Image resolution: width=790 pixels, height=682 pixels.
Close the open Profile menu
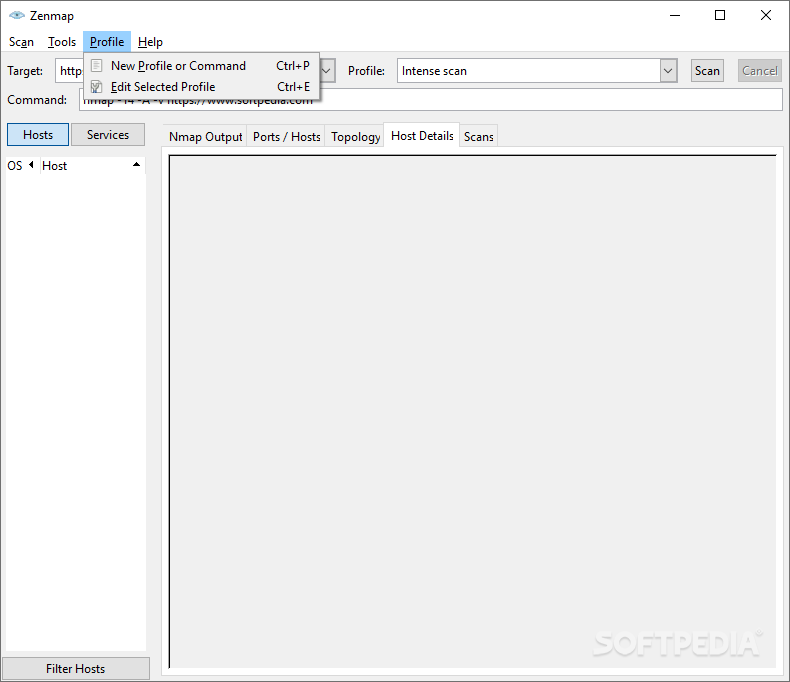[107, 42]
